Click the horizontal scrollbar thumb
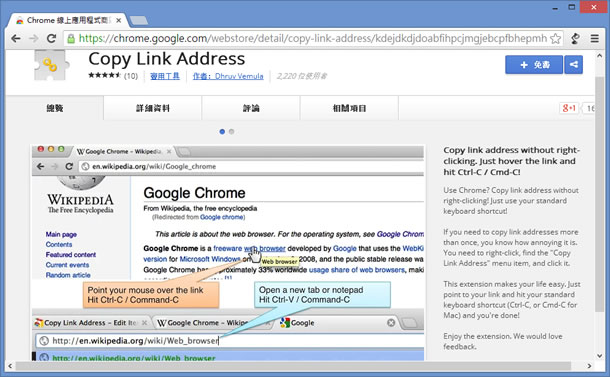 pos(293,366)
